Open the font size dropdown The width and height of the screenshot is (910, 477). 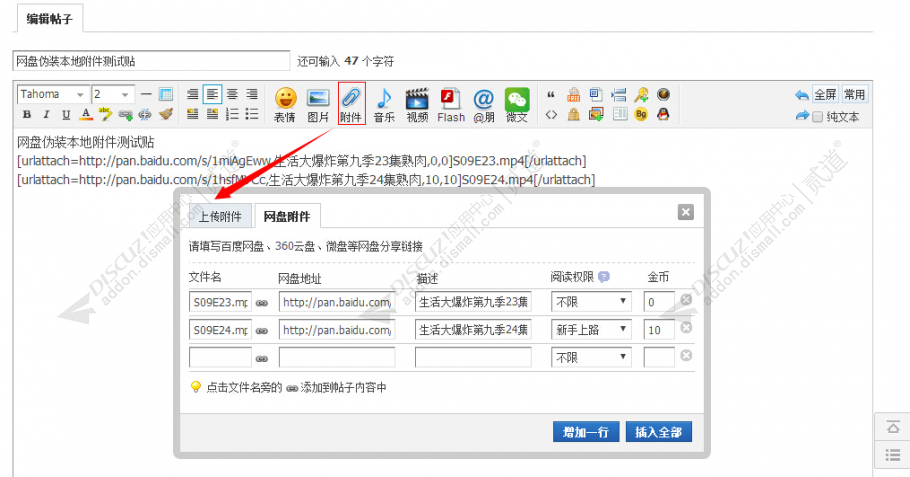[x=113, y=94]
